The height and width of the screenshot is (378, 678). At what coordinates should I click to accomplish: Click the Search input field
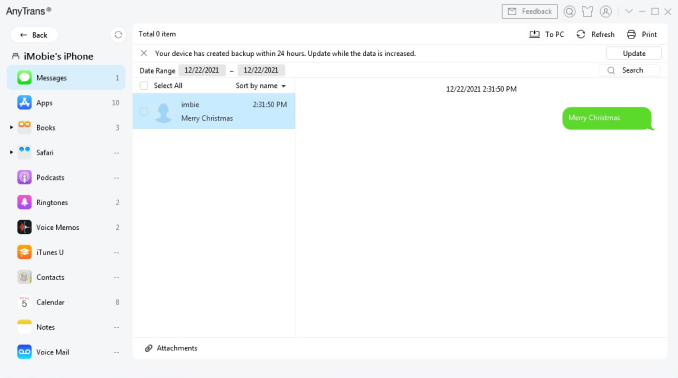click(630, 70)
